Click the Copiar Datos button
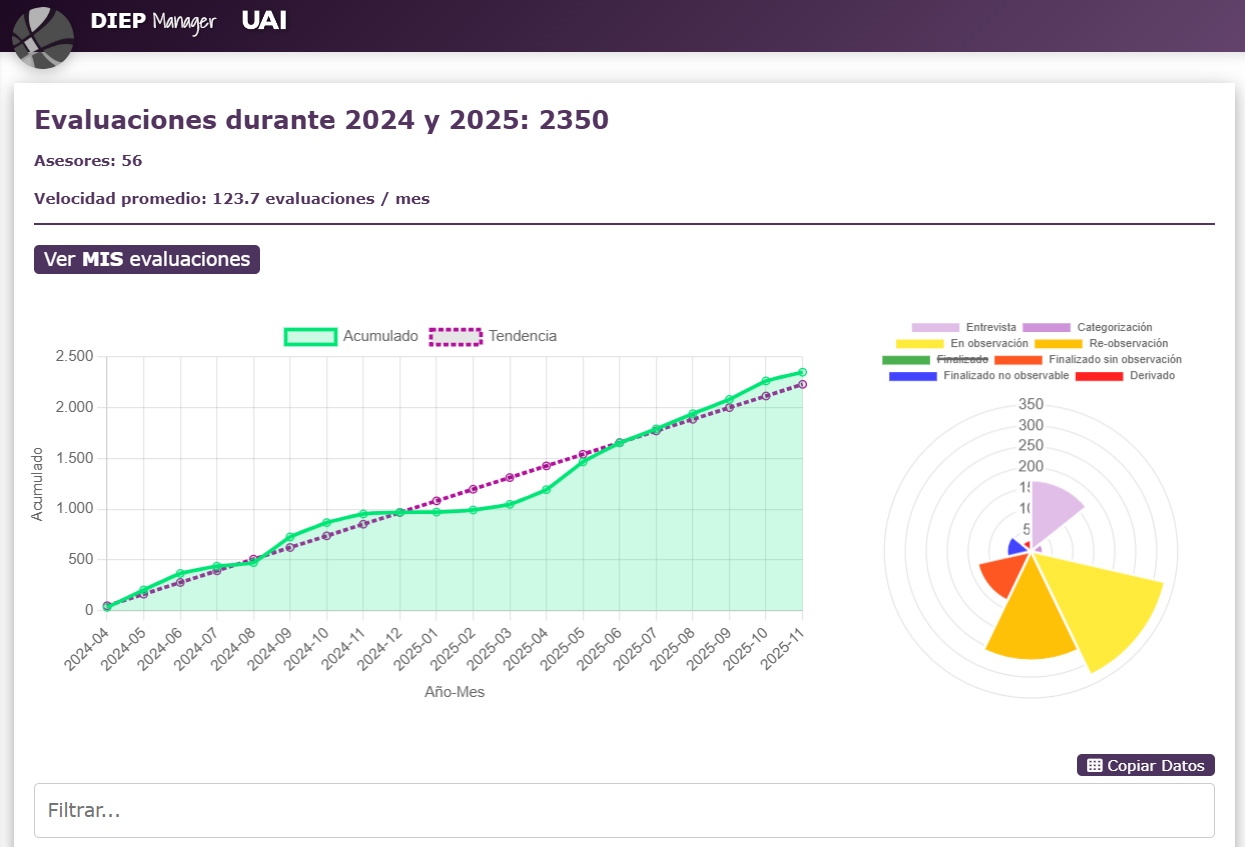 (1145, 765)
